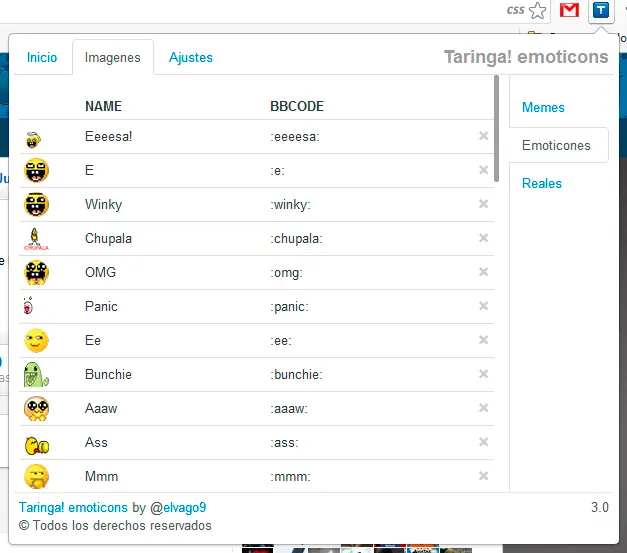Open the Taringa extension toolbar icon
Image resolution: width=627 pixels, height=553 pixels.
601,10
